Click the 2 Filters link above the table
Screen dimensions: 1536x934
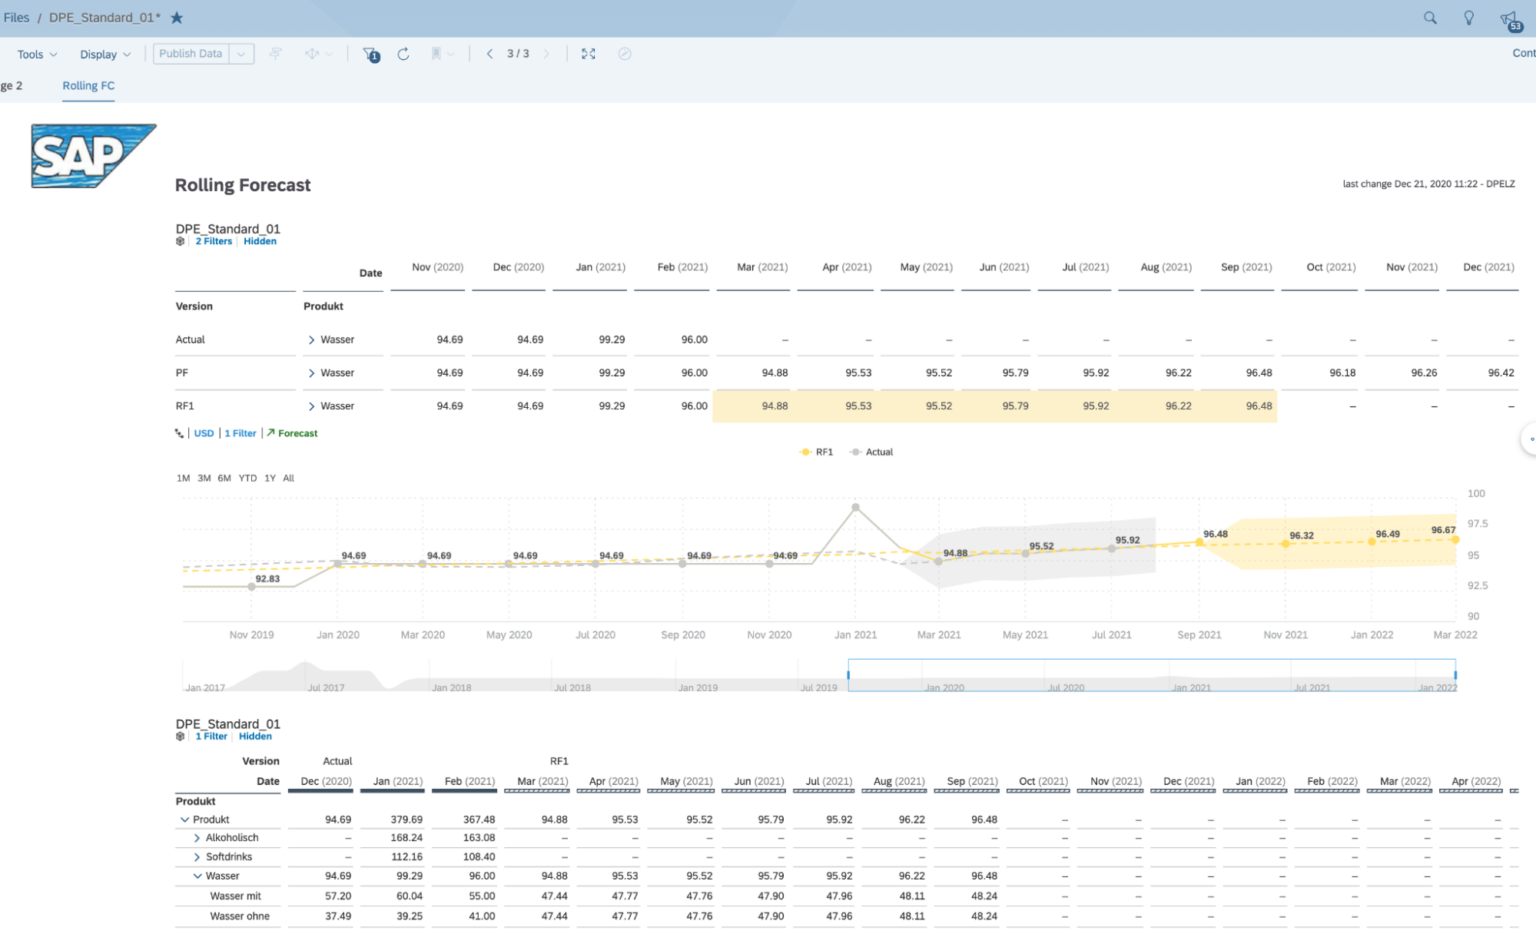pos(213,241)
